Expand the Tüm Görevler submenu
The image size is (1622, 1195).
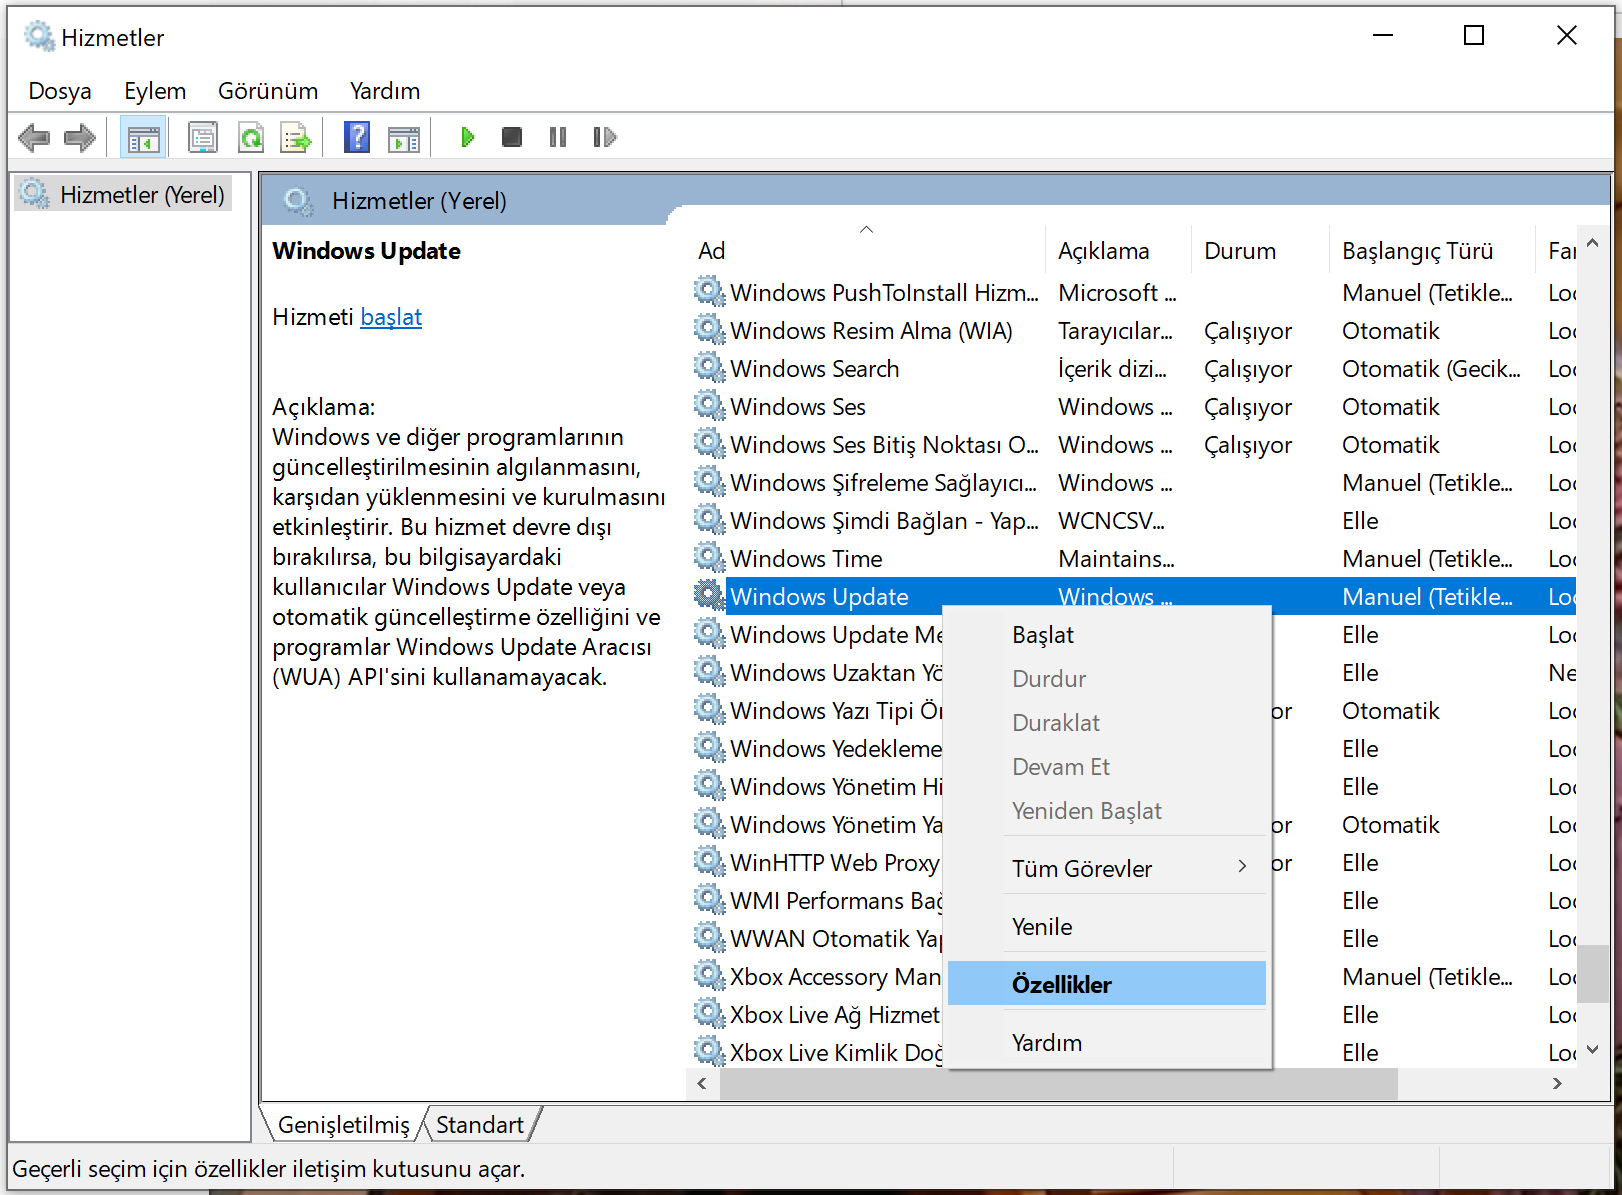click(1082, 868)
